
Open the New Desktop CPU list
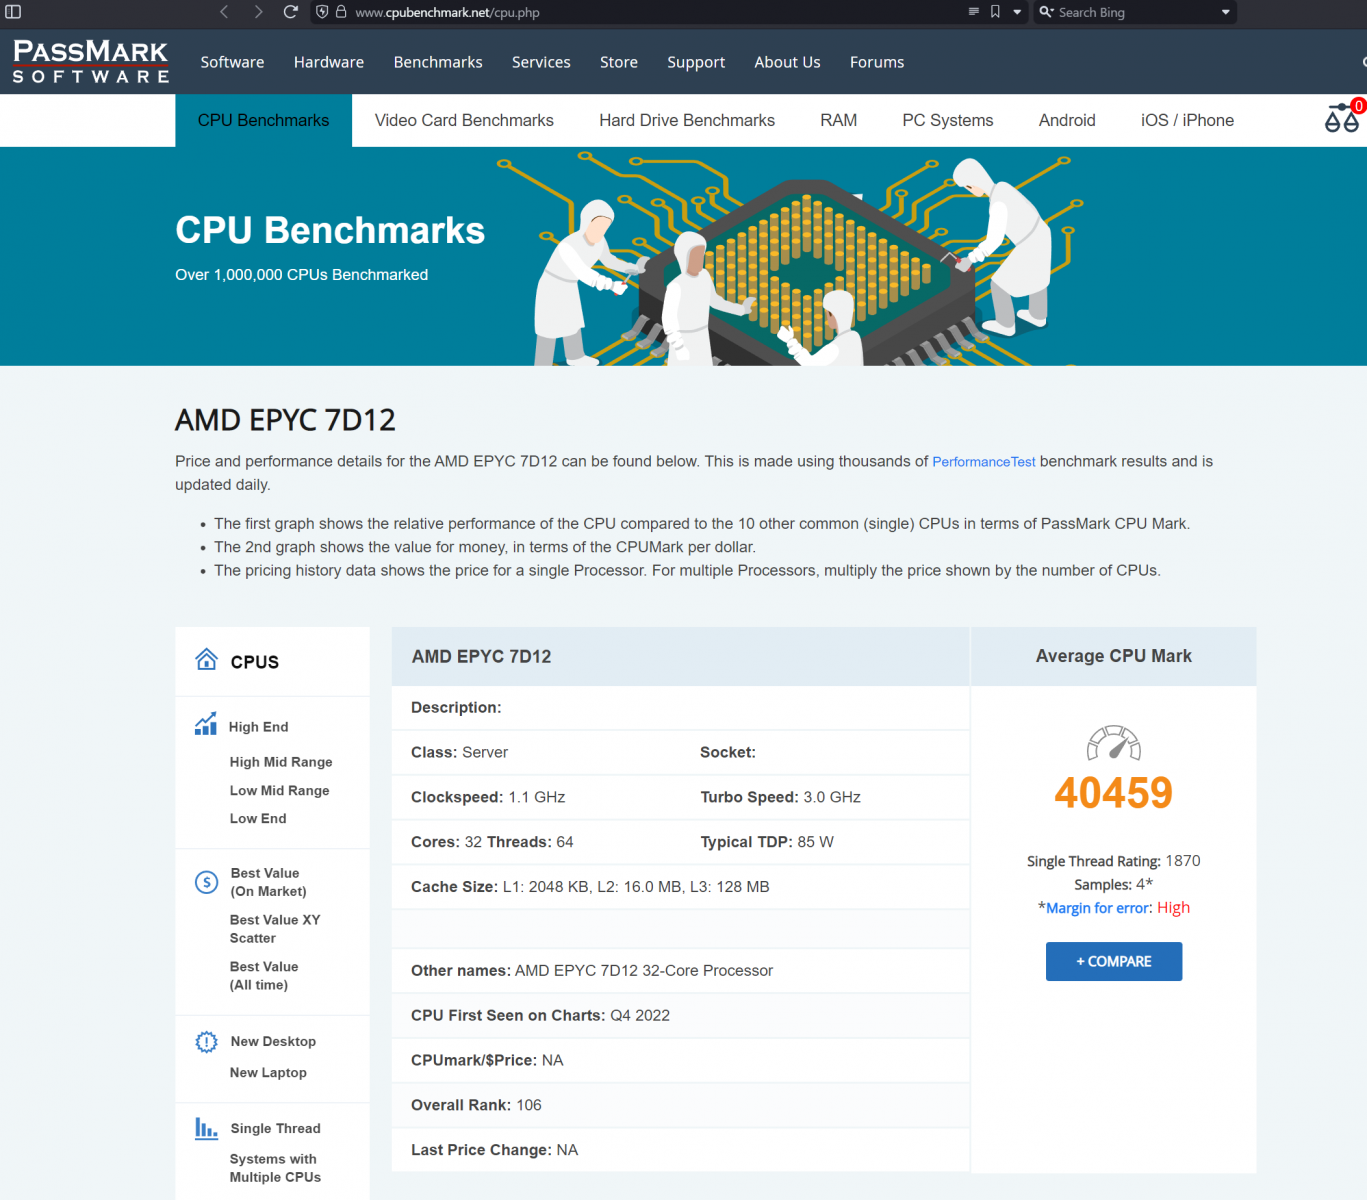pyautogui.click(x=273, y=1041)
